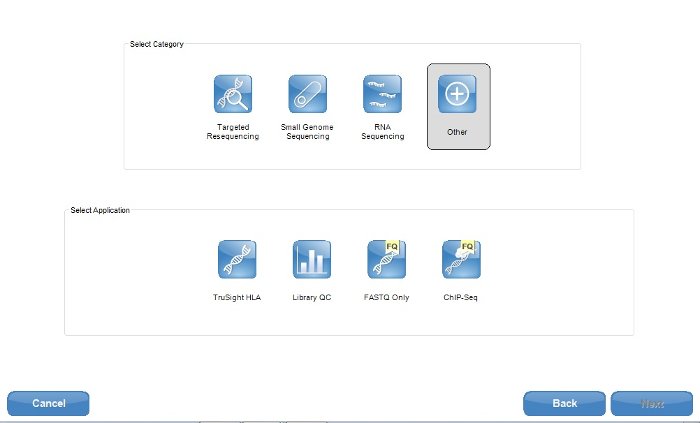Select the Other category plus icon
Image resolution: width=700 pixels, height=423 pixels.
pyautogui.click(x=457, y=94)
